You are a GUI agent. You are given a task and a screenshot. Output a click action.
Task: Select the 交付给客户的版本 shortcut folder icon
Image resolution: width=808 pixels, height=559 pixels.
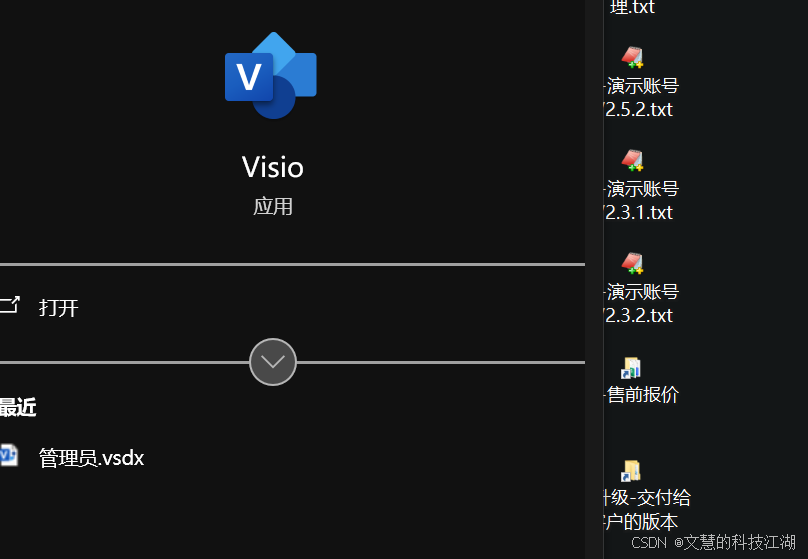pos(631,471)
